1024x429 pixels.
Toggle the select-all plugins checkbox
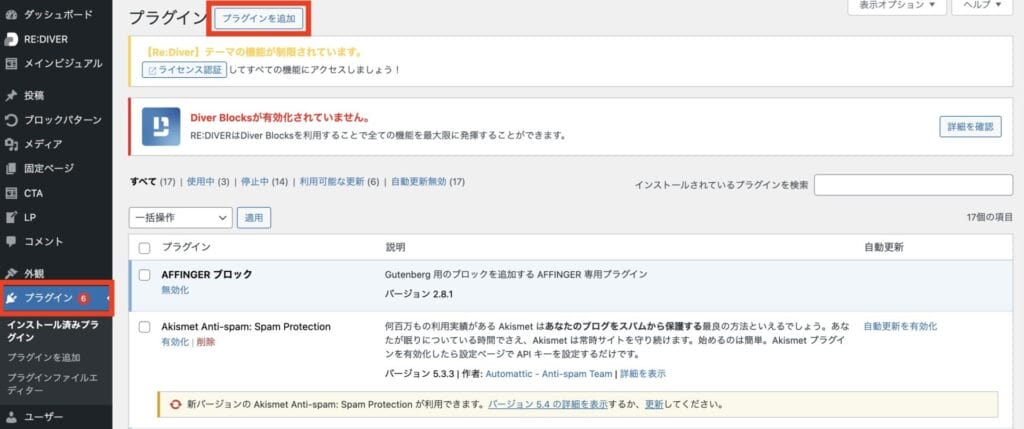point(145,247)
